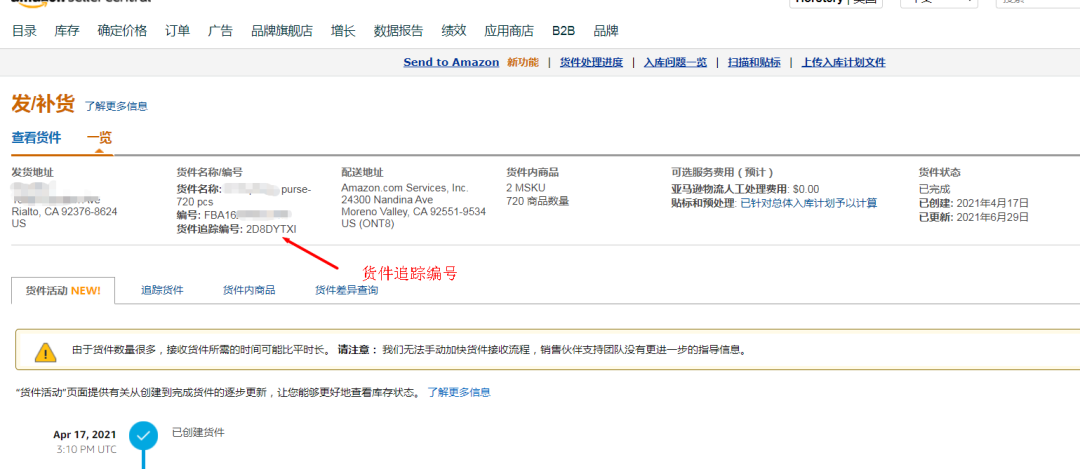Open the 货件差异查询 tab
This screenshot has width=1080, height=469.
(347, 290)
